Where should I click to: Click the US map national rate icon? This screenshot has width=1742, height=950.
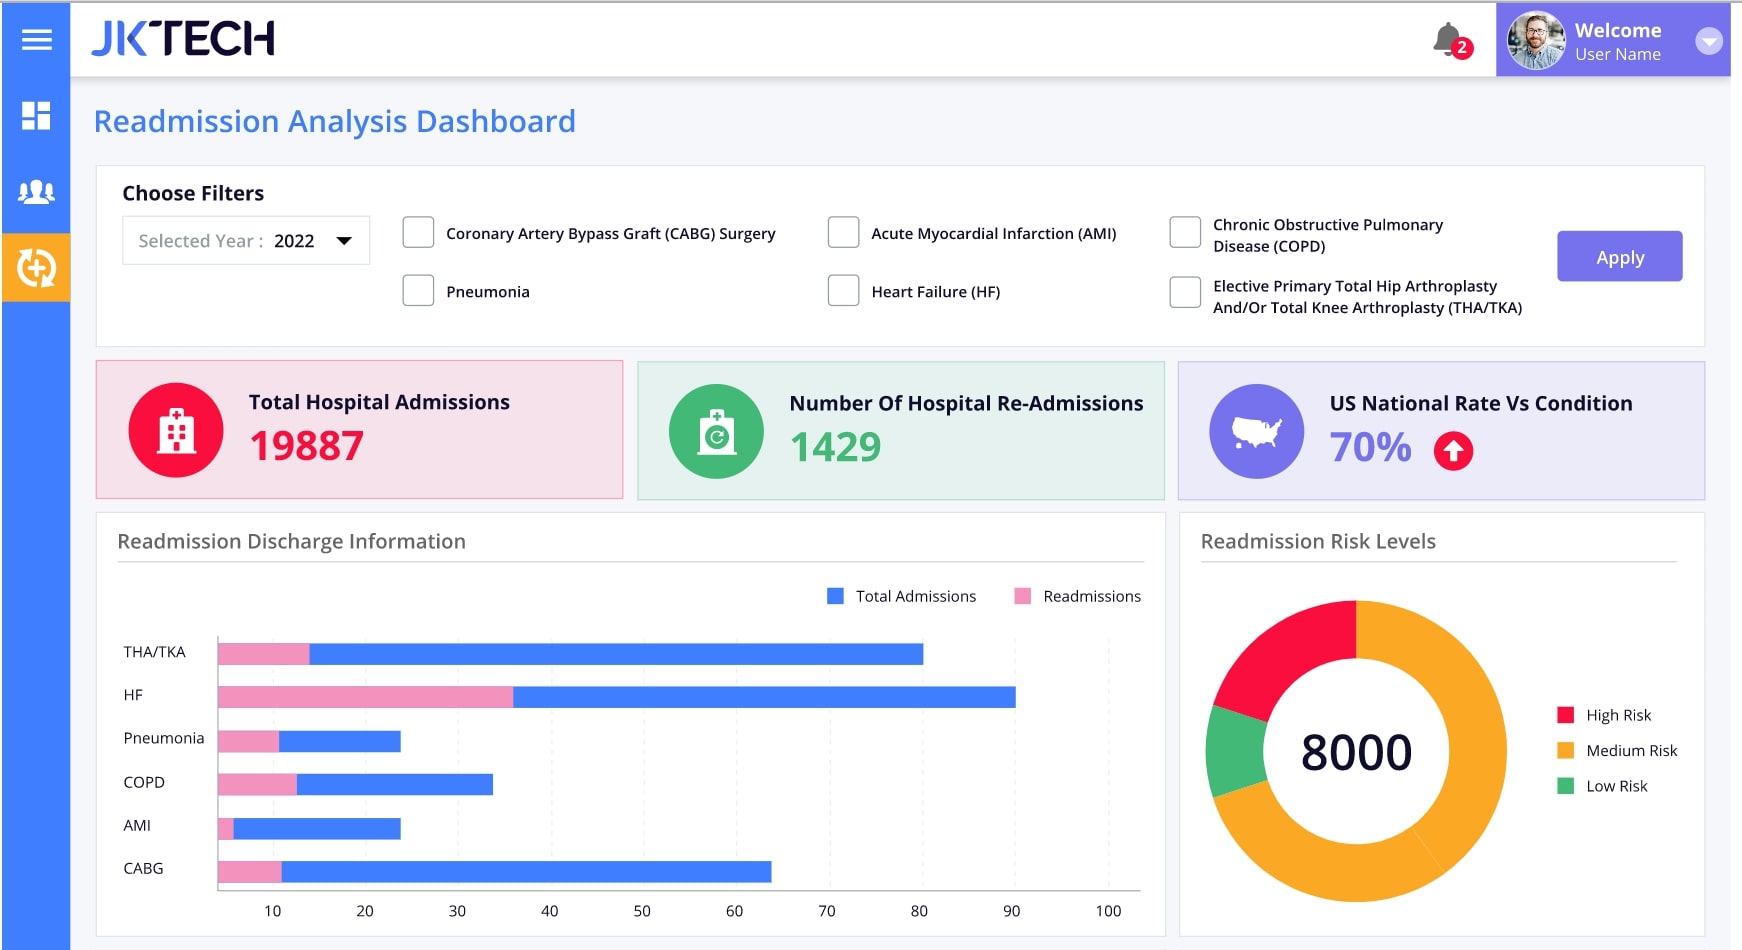pos(1257,431)
